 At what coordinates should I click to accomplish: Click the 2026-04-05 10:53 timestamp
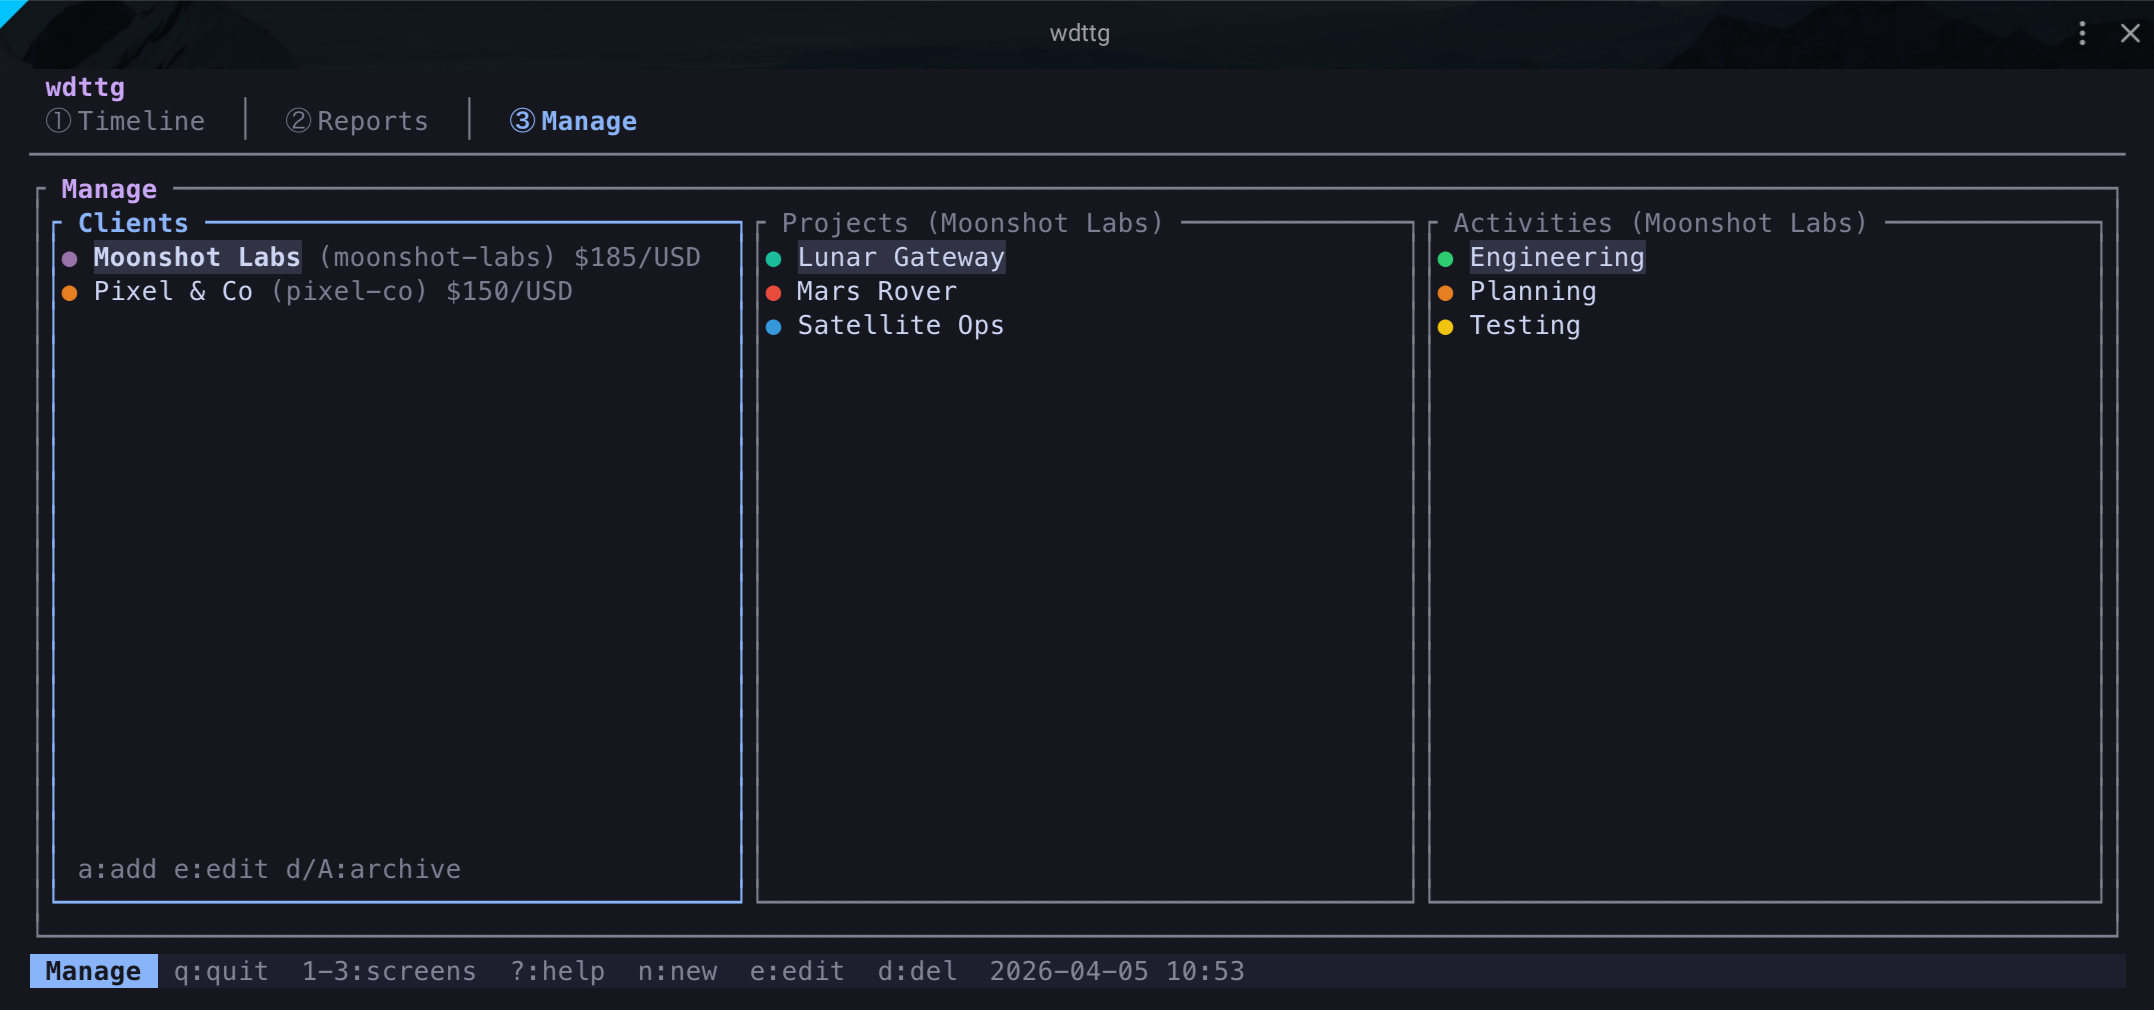tap(1117, 971)
